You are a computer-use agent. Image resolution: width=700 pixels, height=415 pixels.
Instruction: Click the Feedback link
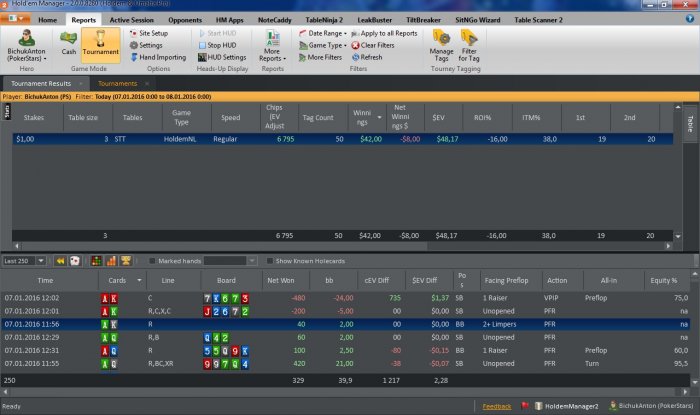click(496, 406)
